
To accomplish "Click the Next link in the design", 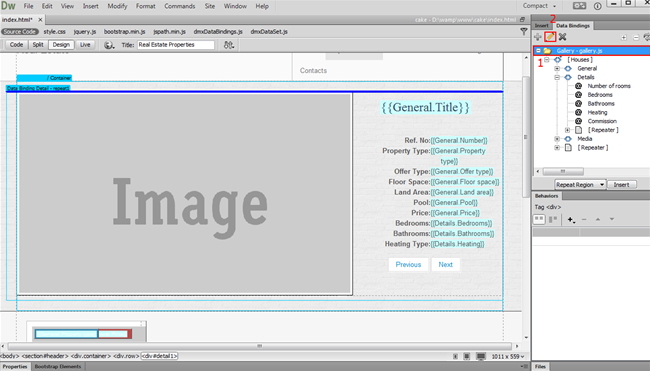I will coord(446,264).
